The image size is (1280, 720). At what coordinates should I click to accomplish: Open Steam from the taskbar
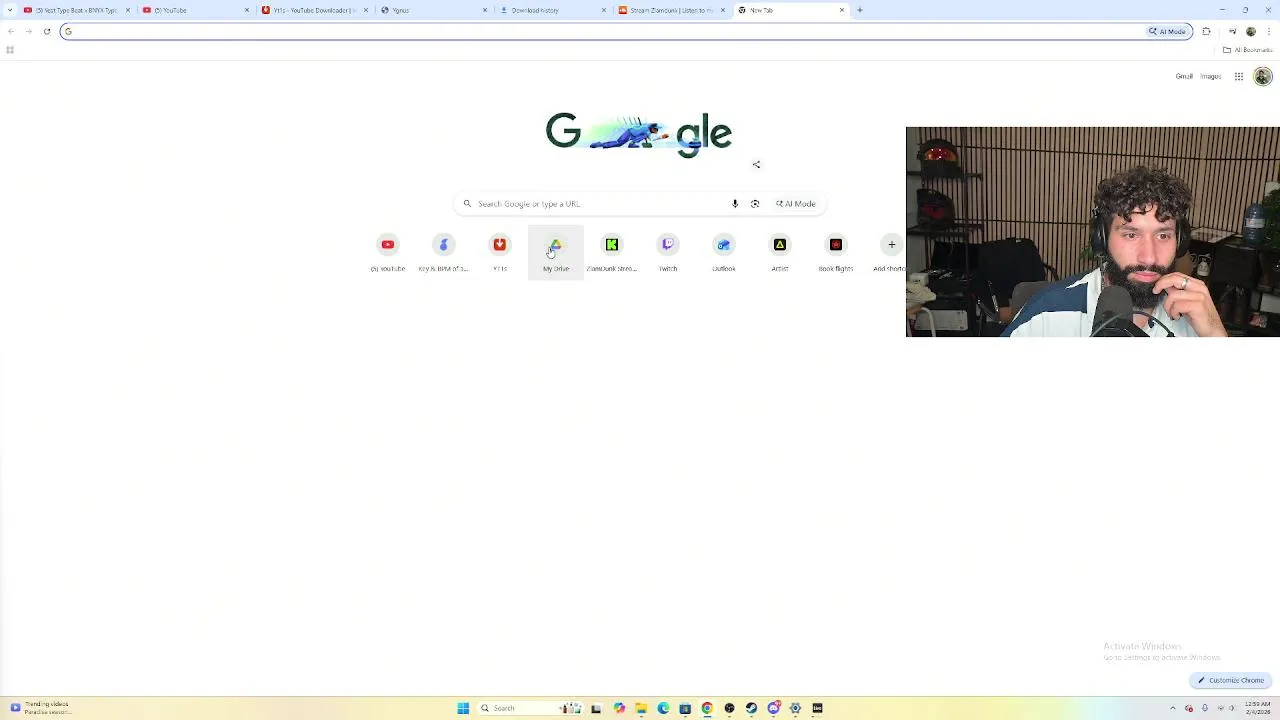pyautogui.click(x=751, y=708)
